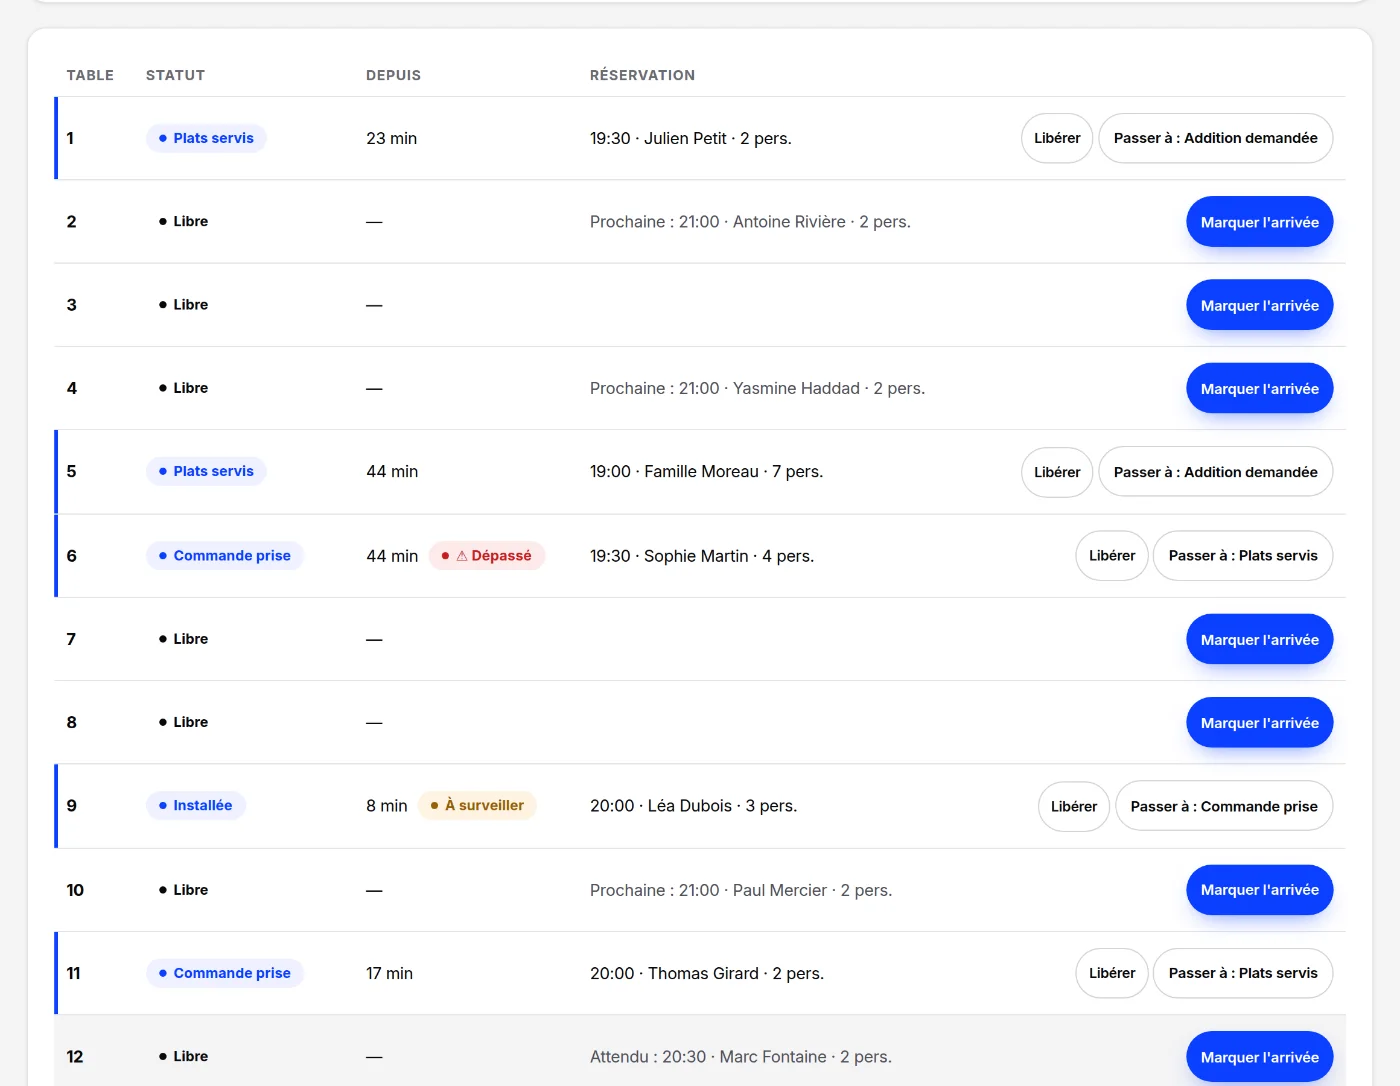Click the Libre status on table 12
1400x1086 pixels.
click(x=183, y=1056)
